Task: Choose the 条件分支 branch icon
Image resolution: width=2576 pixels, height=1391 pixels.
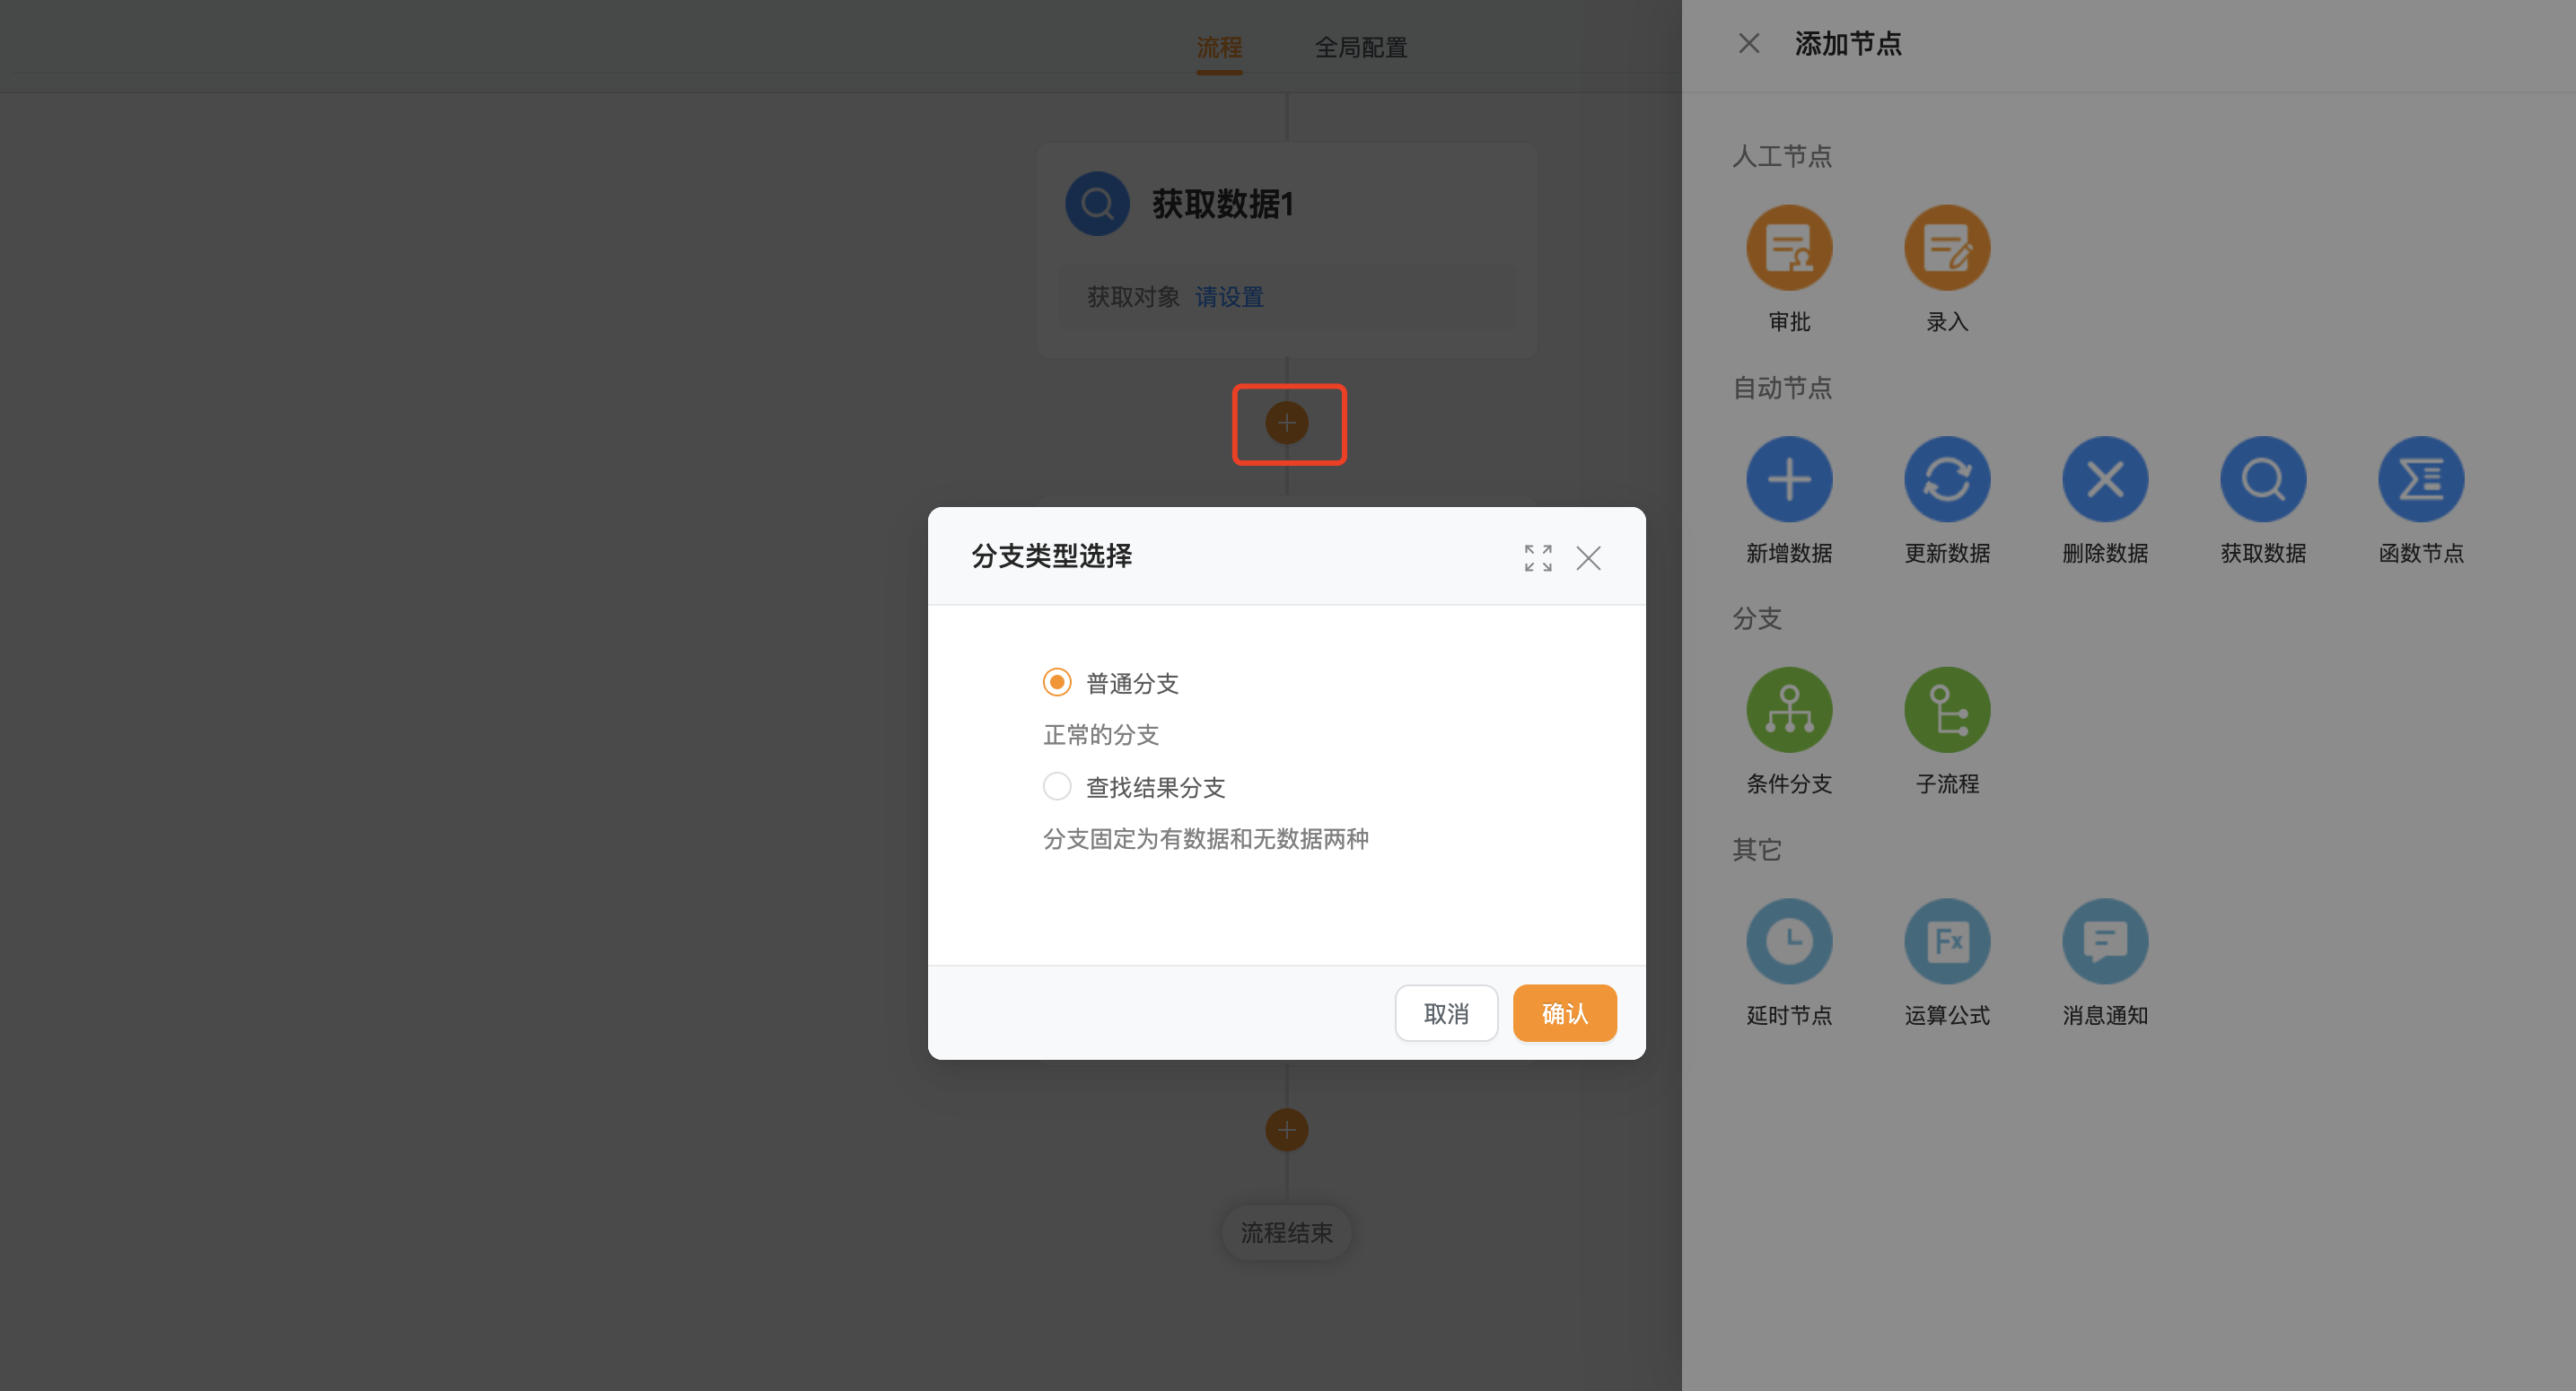Action: click(x=1789, y=710)
